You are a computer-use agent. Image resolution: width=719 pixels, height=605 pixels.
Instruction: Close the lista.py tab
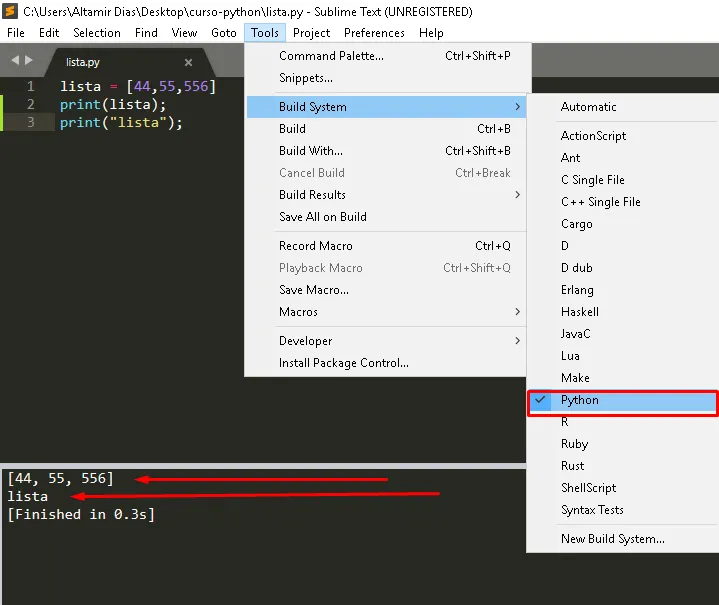188,62
